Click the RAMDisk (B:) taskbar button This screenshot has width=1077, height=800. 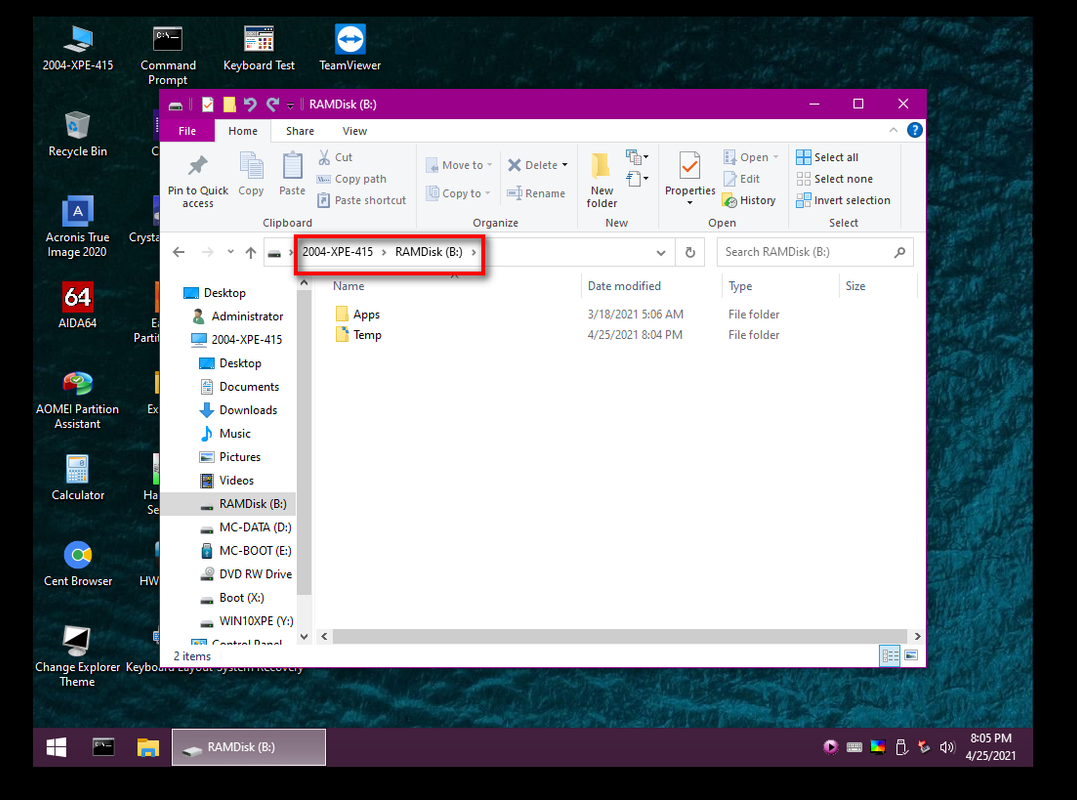coord(249,747)
